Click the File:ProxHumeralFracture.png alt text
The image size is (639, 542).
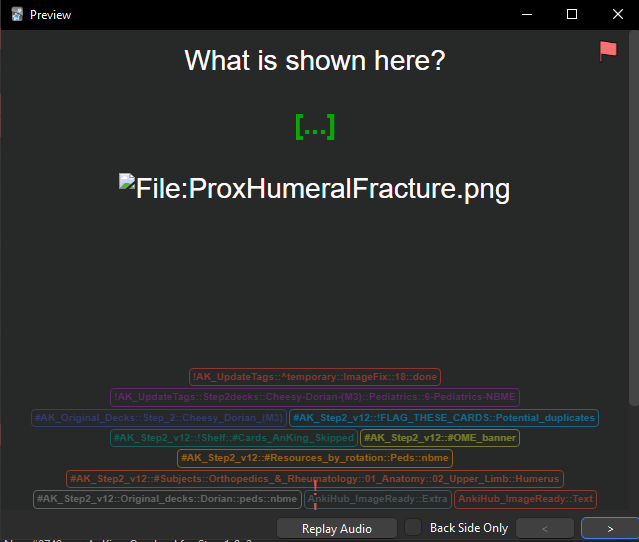point(323,188)
